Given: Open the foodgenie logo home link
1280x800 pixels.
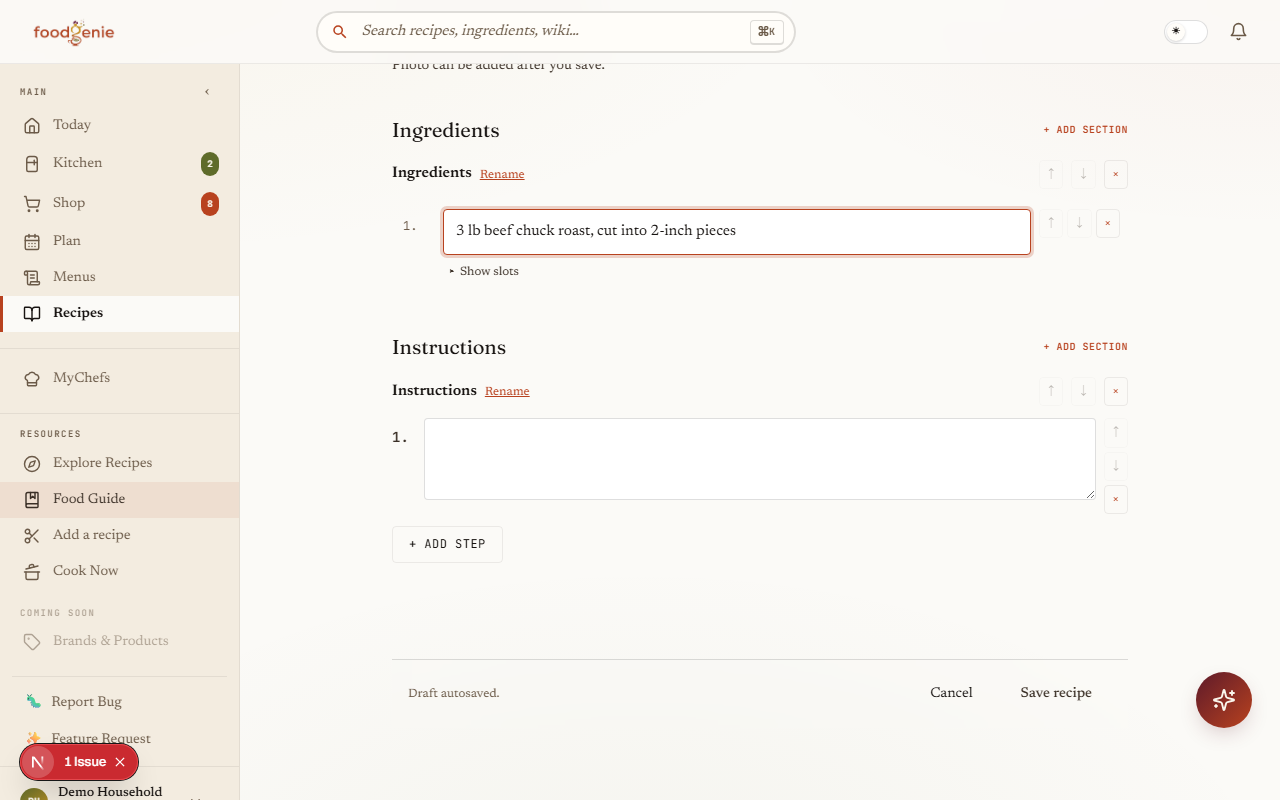Looking at the screenshot, I should (x=74, y=32).
